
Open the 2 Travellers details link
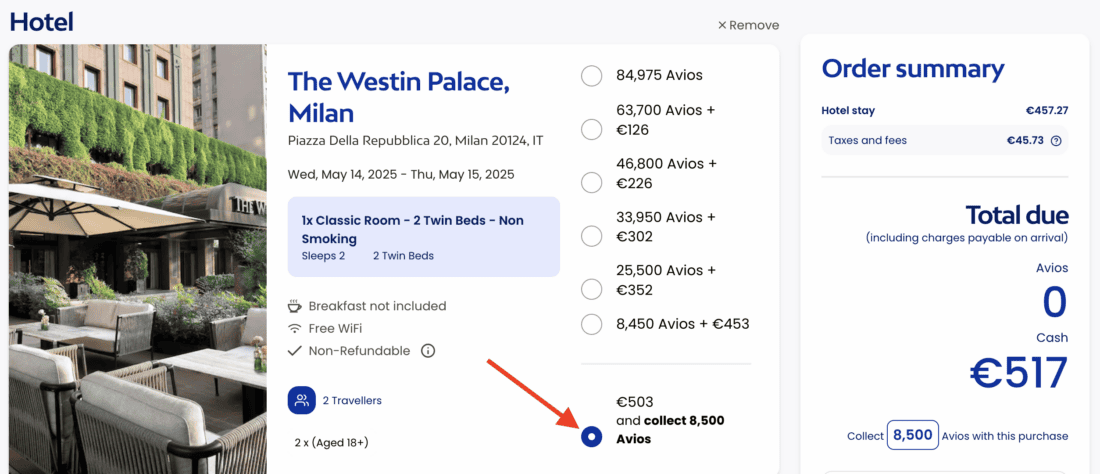point(352,401)
